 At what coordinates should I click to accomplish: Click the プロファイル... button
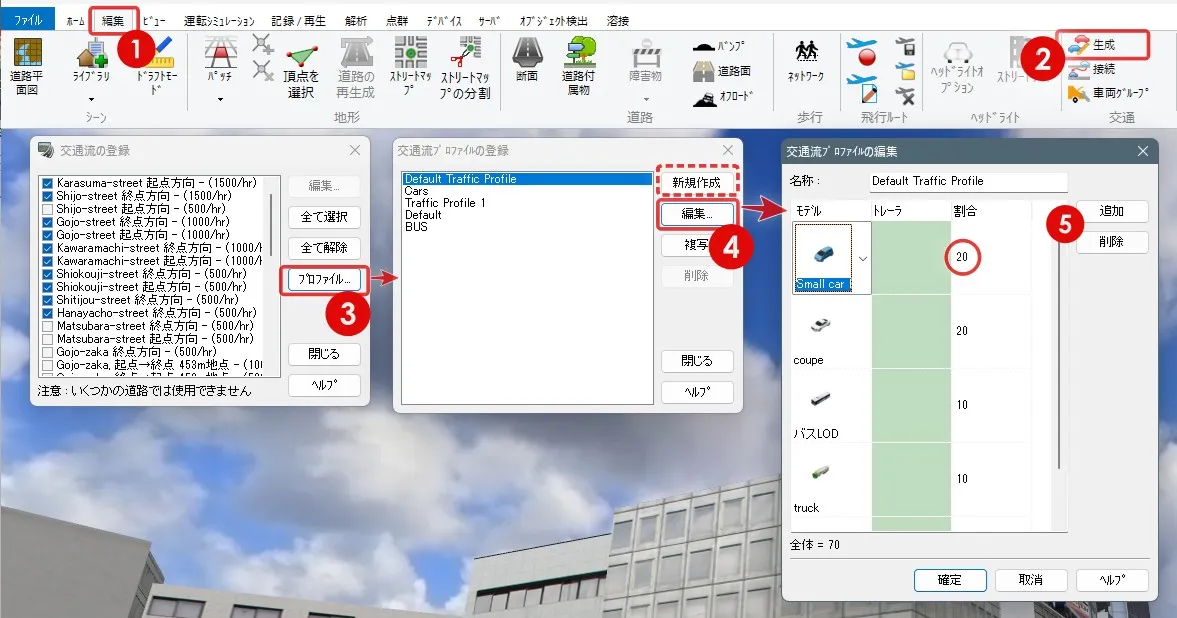(324, 280)
